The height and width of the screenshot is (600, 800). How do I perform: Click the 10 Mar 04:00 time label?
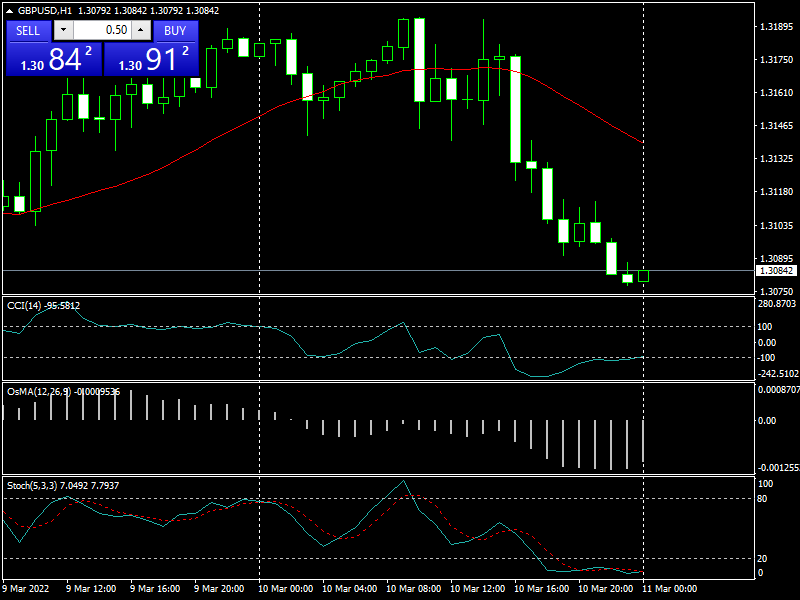point(349,588)
